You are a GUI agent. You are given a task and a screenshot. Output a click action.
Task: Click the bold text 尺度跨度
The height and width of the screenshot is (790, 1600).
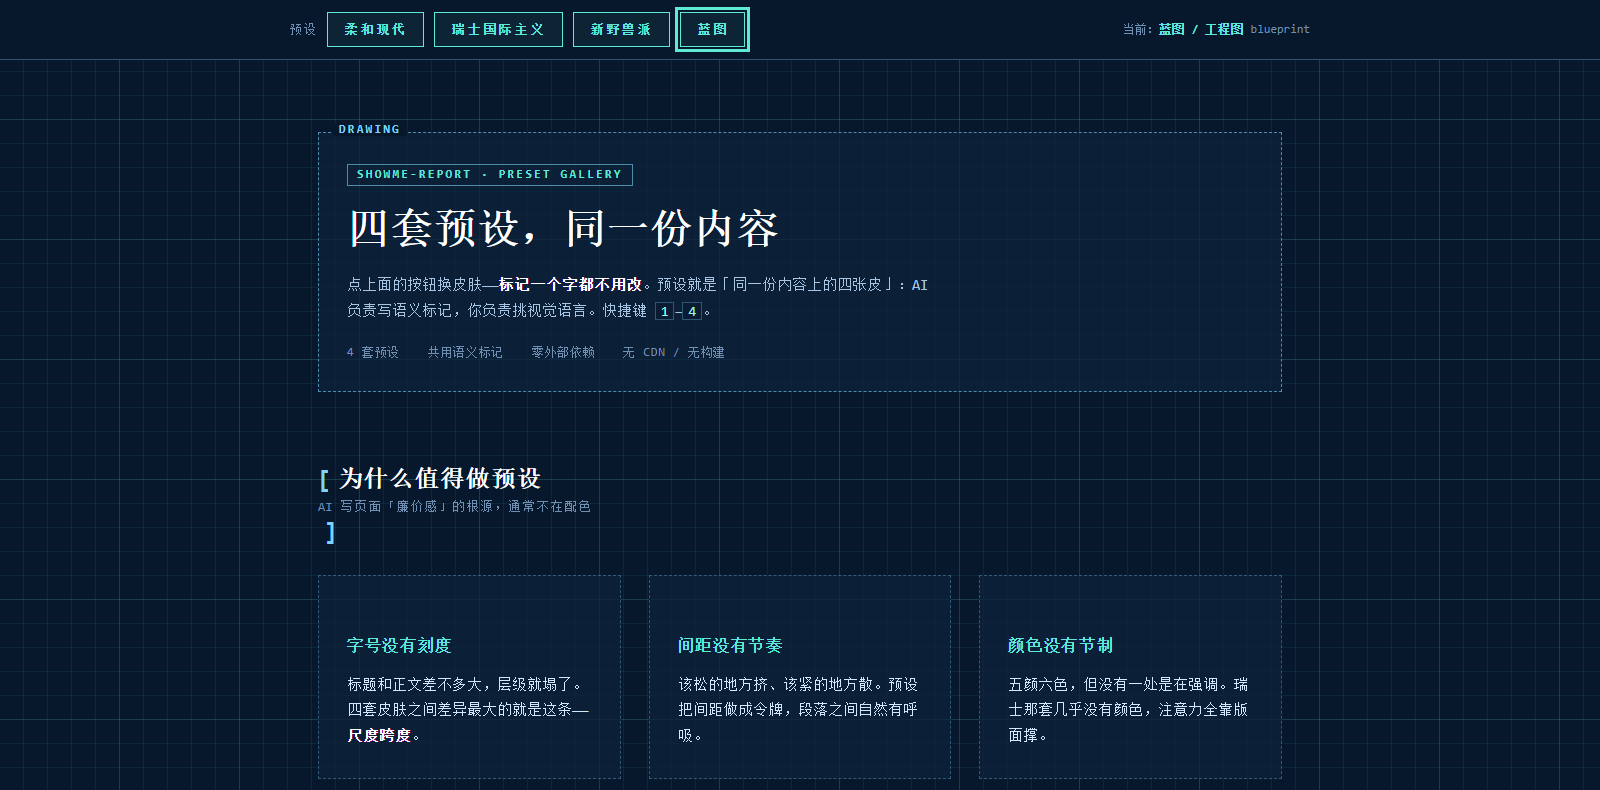(x=379, y=735)
